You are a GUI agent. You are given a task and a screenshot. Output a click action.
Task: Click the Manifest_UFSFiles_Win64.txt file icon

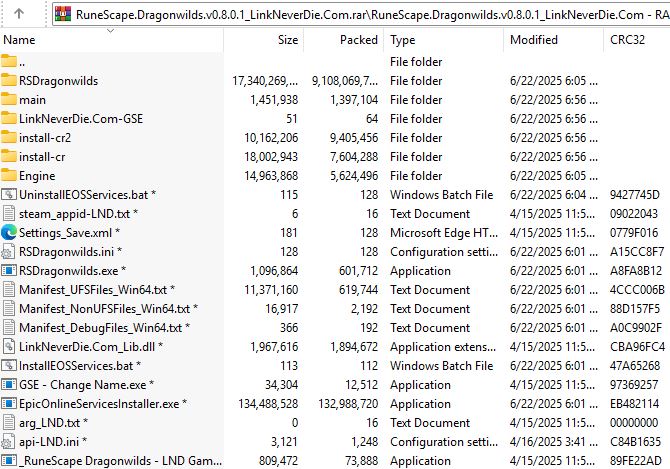pyautogui.click(x=9, y=290)
